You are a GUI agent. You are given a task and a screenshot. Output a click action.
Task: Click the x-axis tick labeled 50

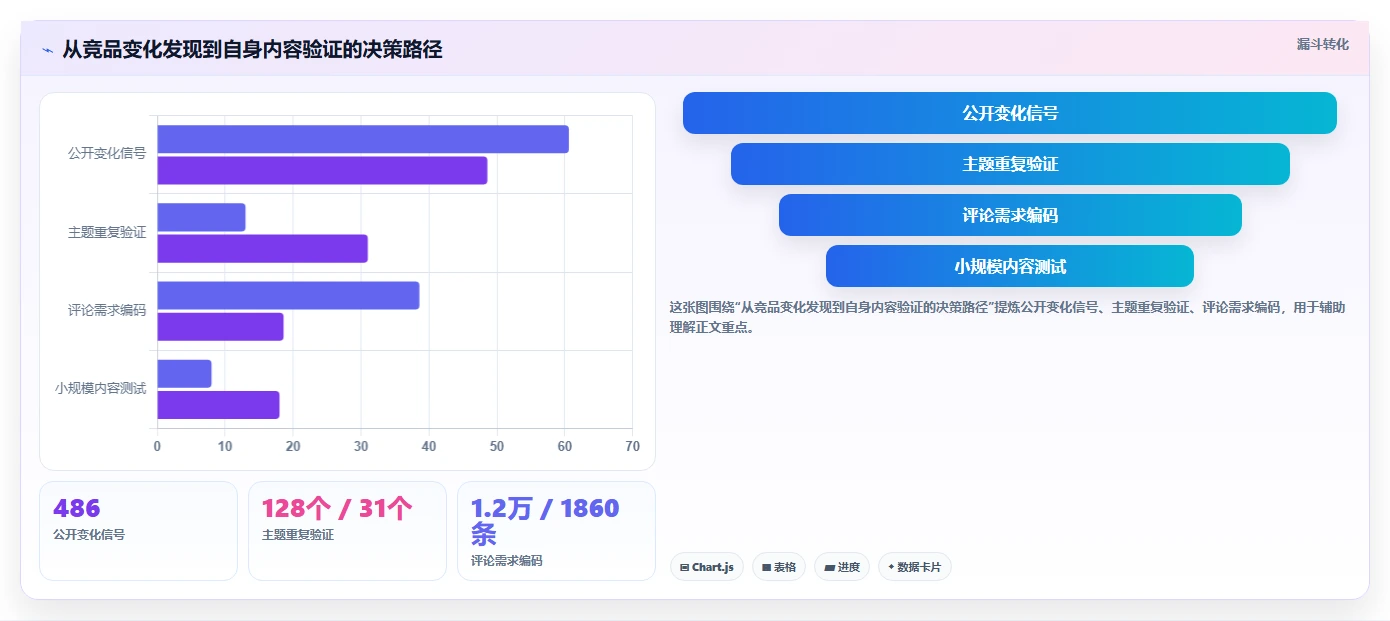(x=497, y=446)
